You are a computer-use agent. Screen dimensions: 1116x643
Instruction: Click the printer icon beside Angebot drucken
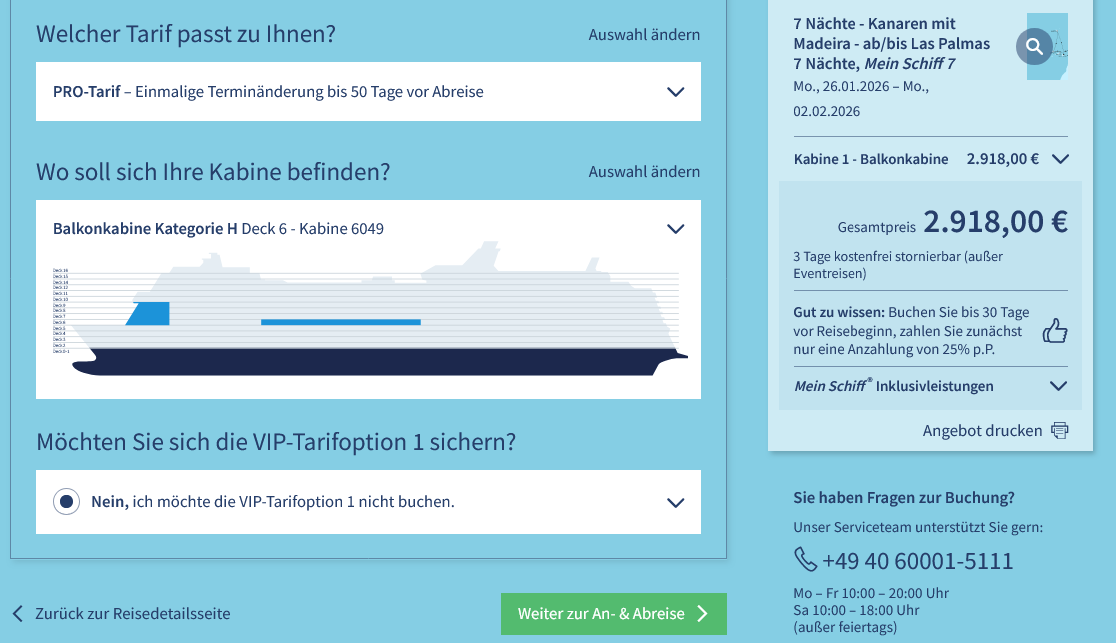click(1059, 431)
